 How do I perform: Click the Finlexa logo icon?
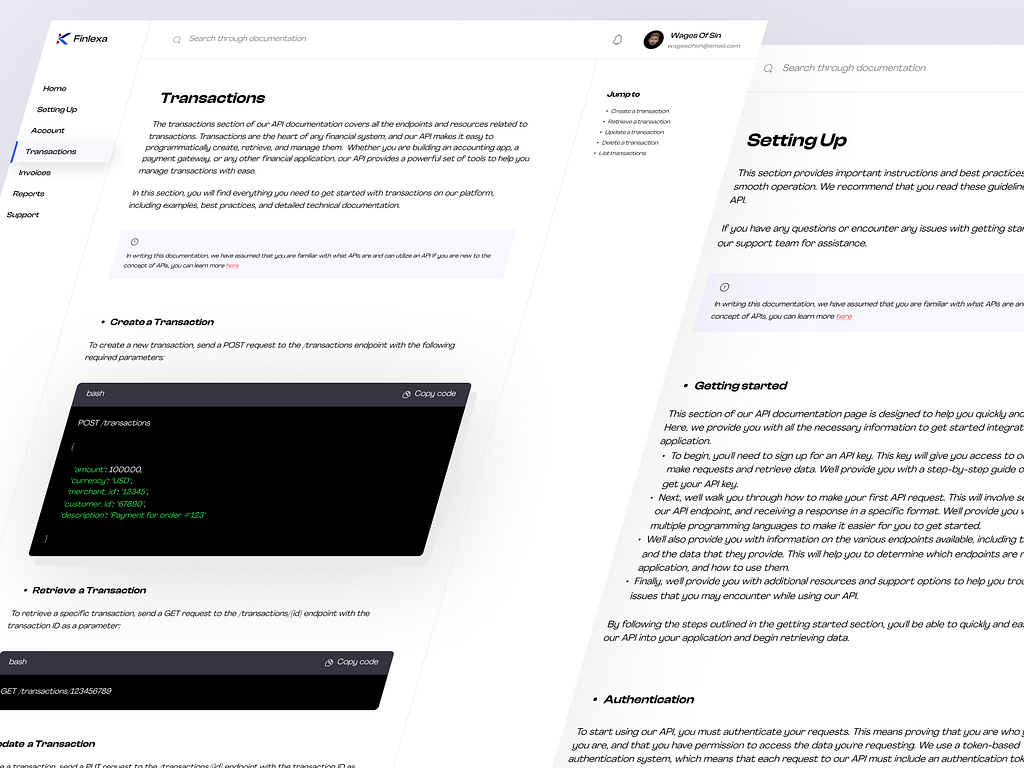[63, 36]
